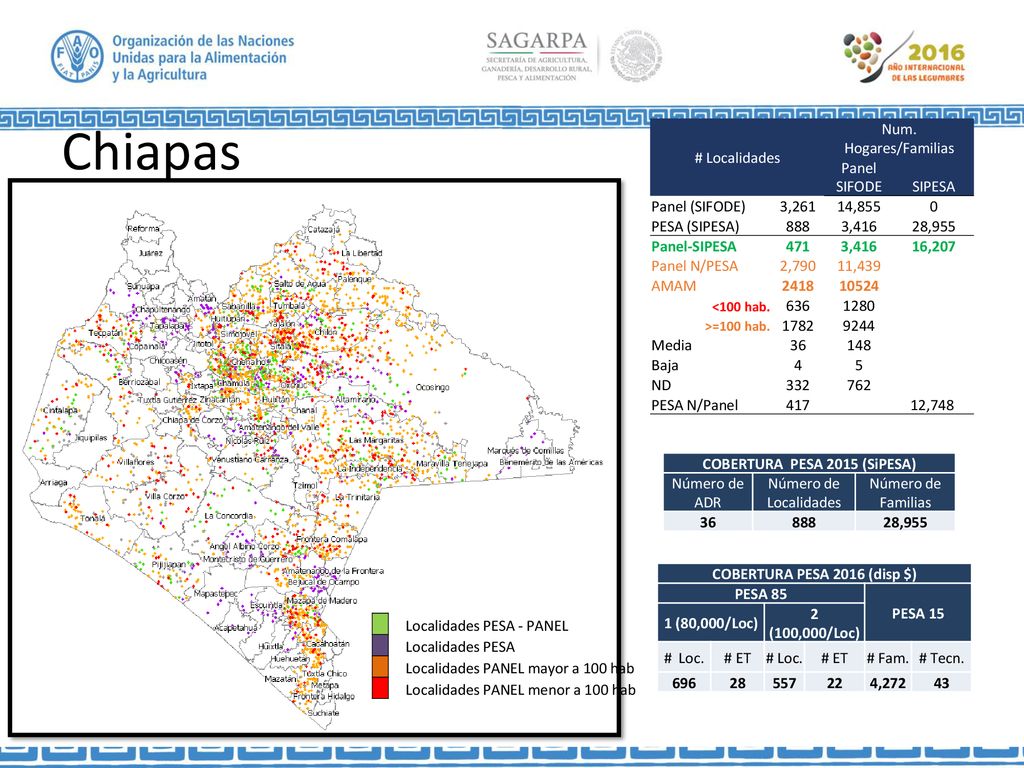Click the green value "16,207"
The height and width of the screenshot is (768, 1024).
pyautogui.click(x=933, y=247)
